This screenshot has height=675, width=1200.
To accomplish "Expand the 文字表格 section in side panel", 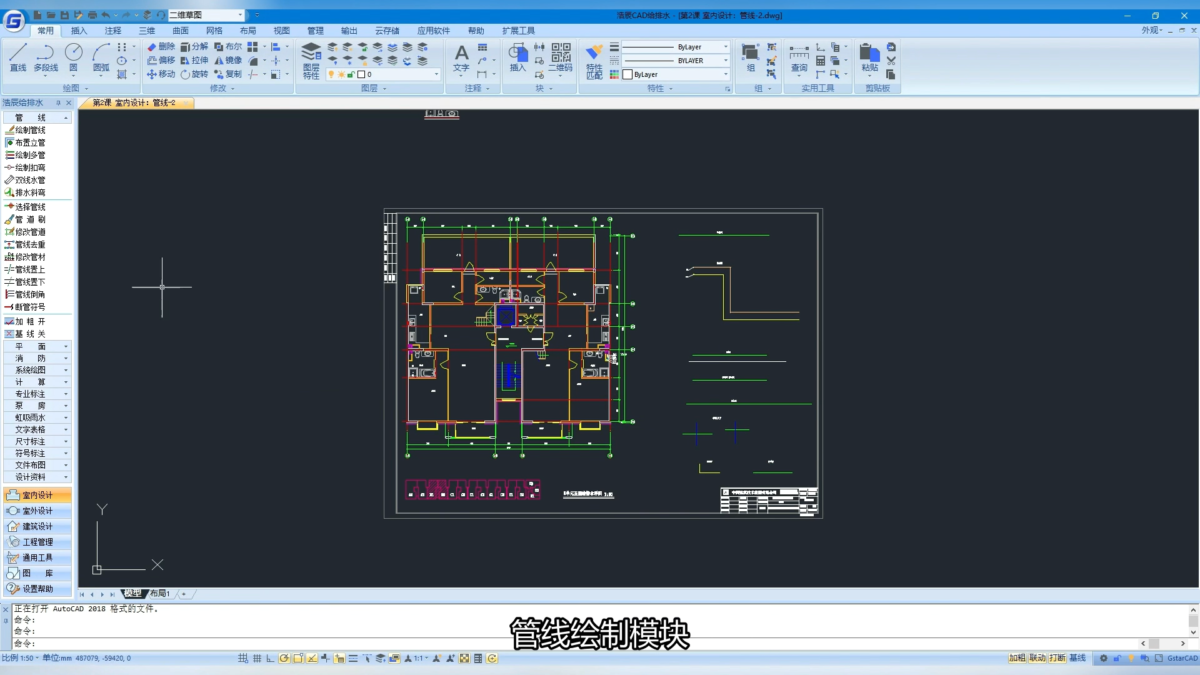I will point(37,429).
